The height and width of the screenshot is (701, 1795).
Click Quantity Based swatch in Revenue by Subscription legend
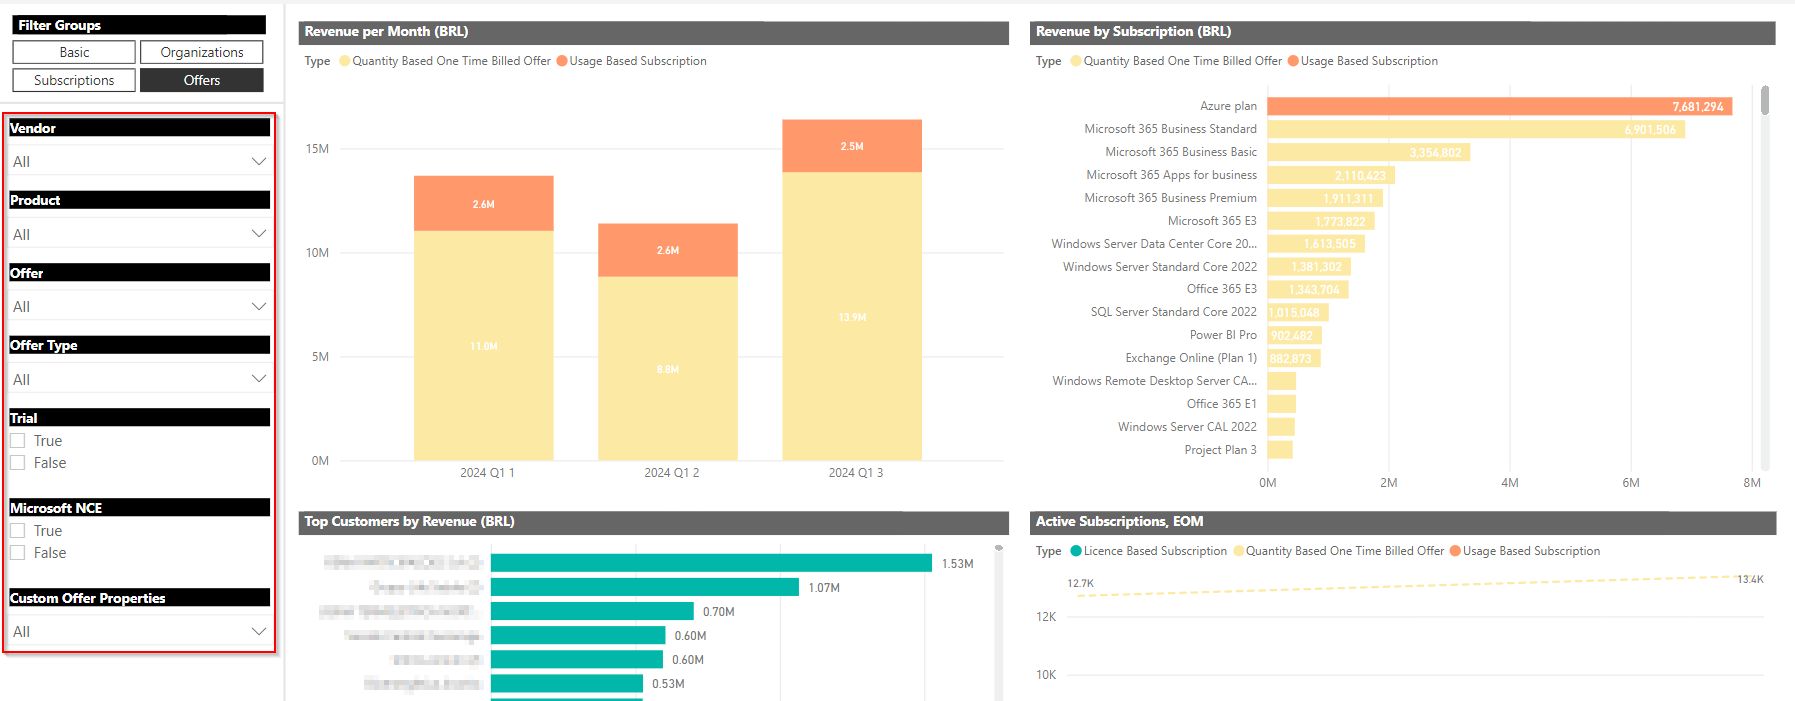click(x=1076, y=61)
